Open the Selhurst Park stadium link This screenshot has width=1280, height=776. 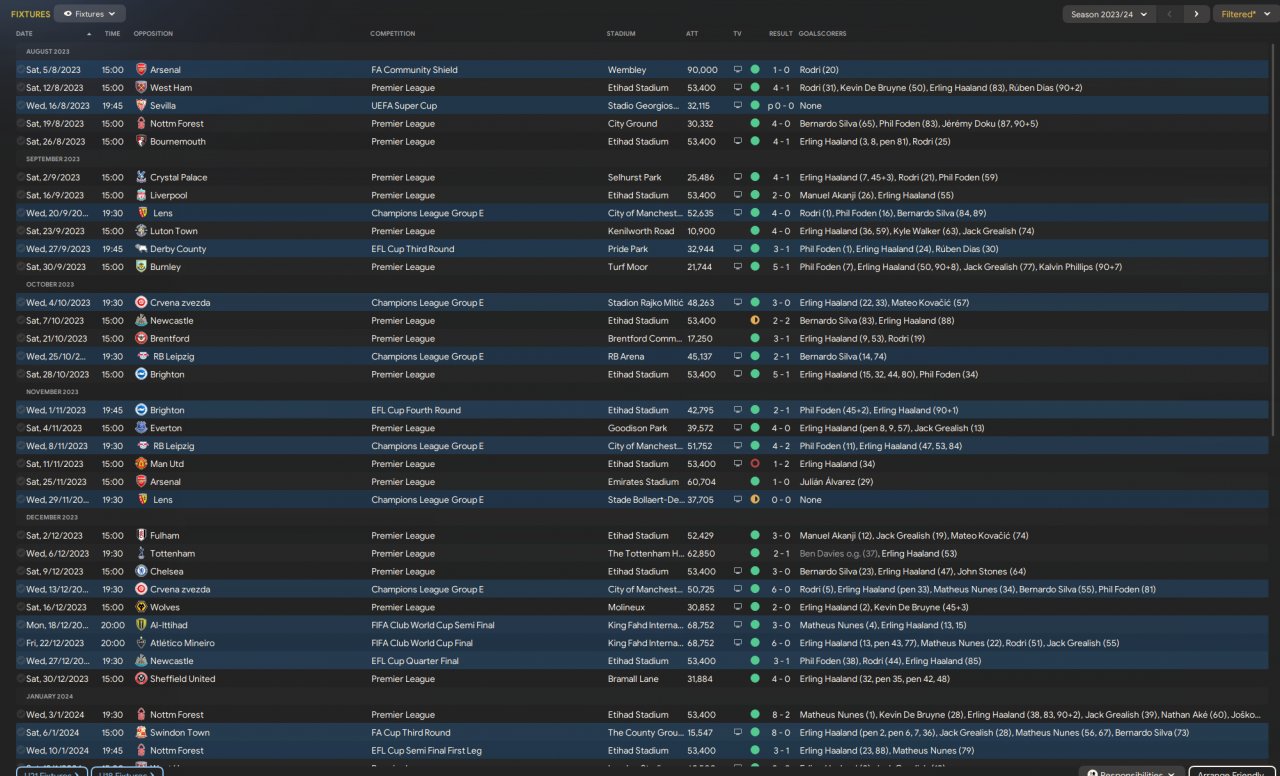(634, 178)
